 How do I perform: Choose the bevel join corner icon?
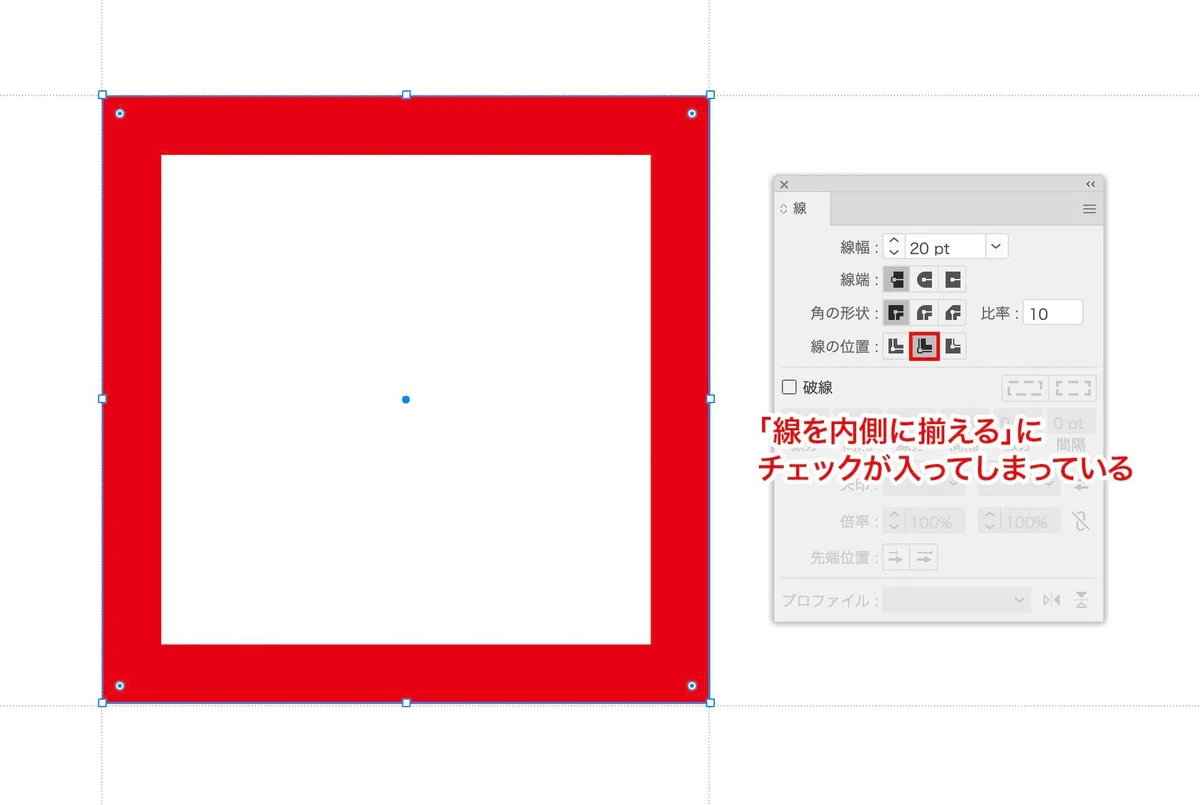coord(954,313)
